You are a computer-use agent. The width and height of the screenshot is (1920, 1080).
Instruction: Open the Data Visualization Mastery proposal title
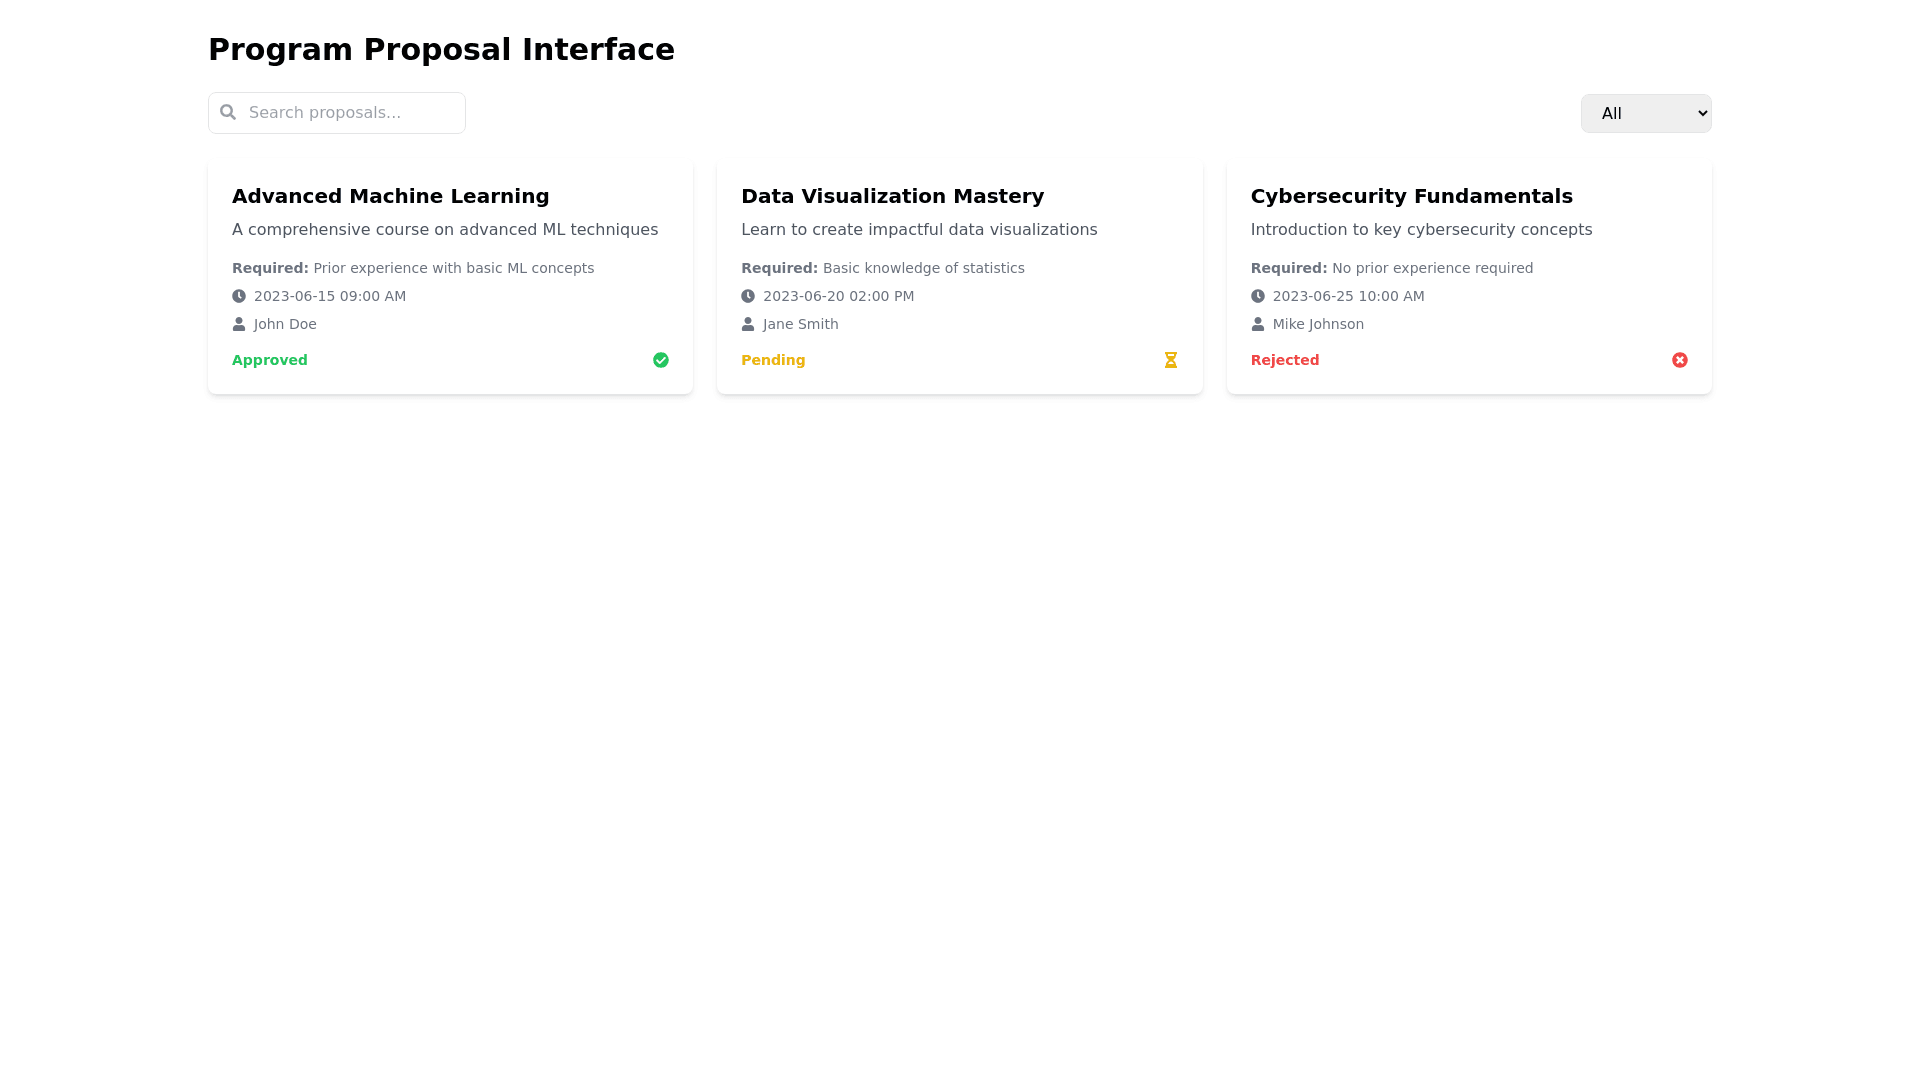[x=892, y=196]
